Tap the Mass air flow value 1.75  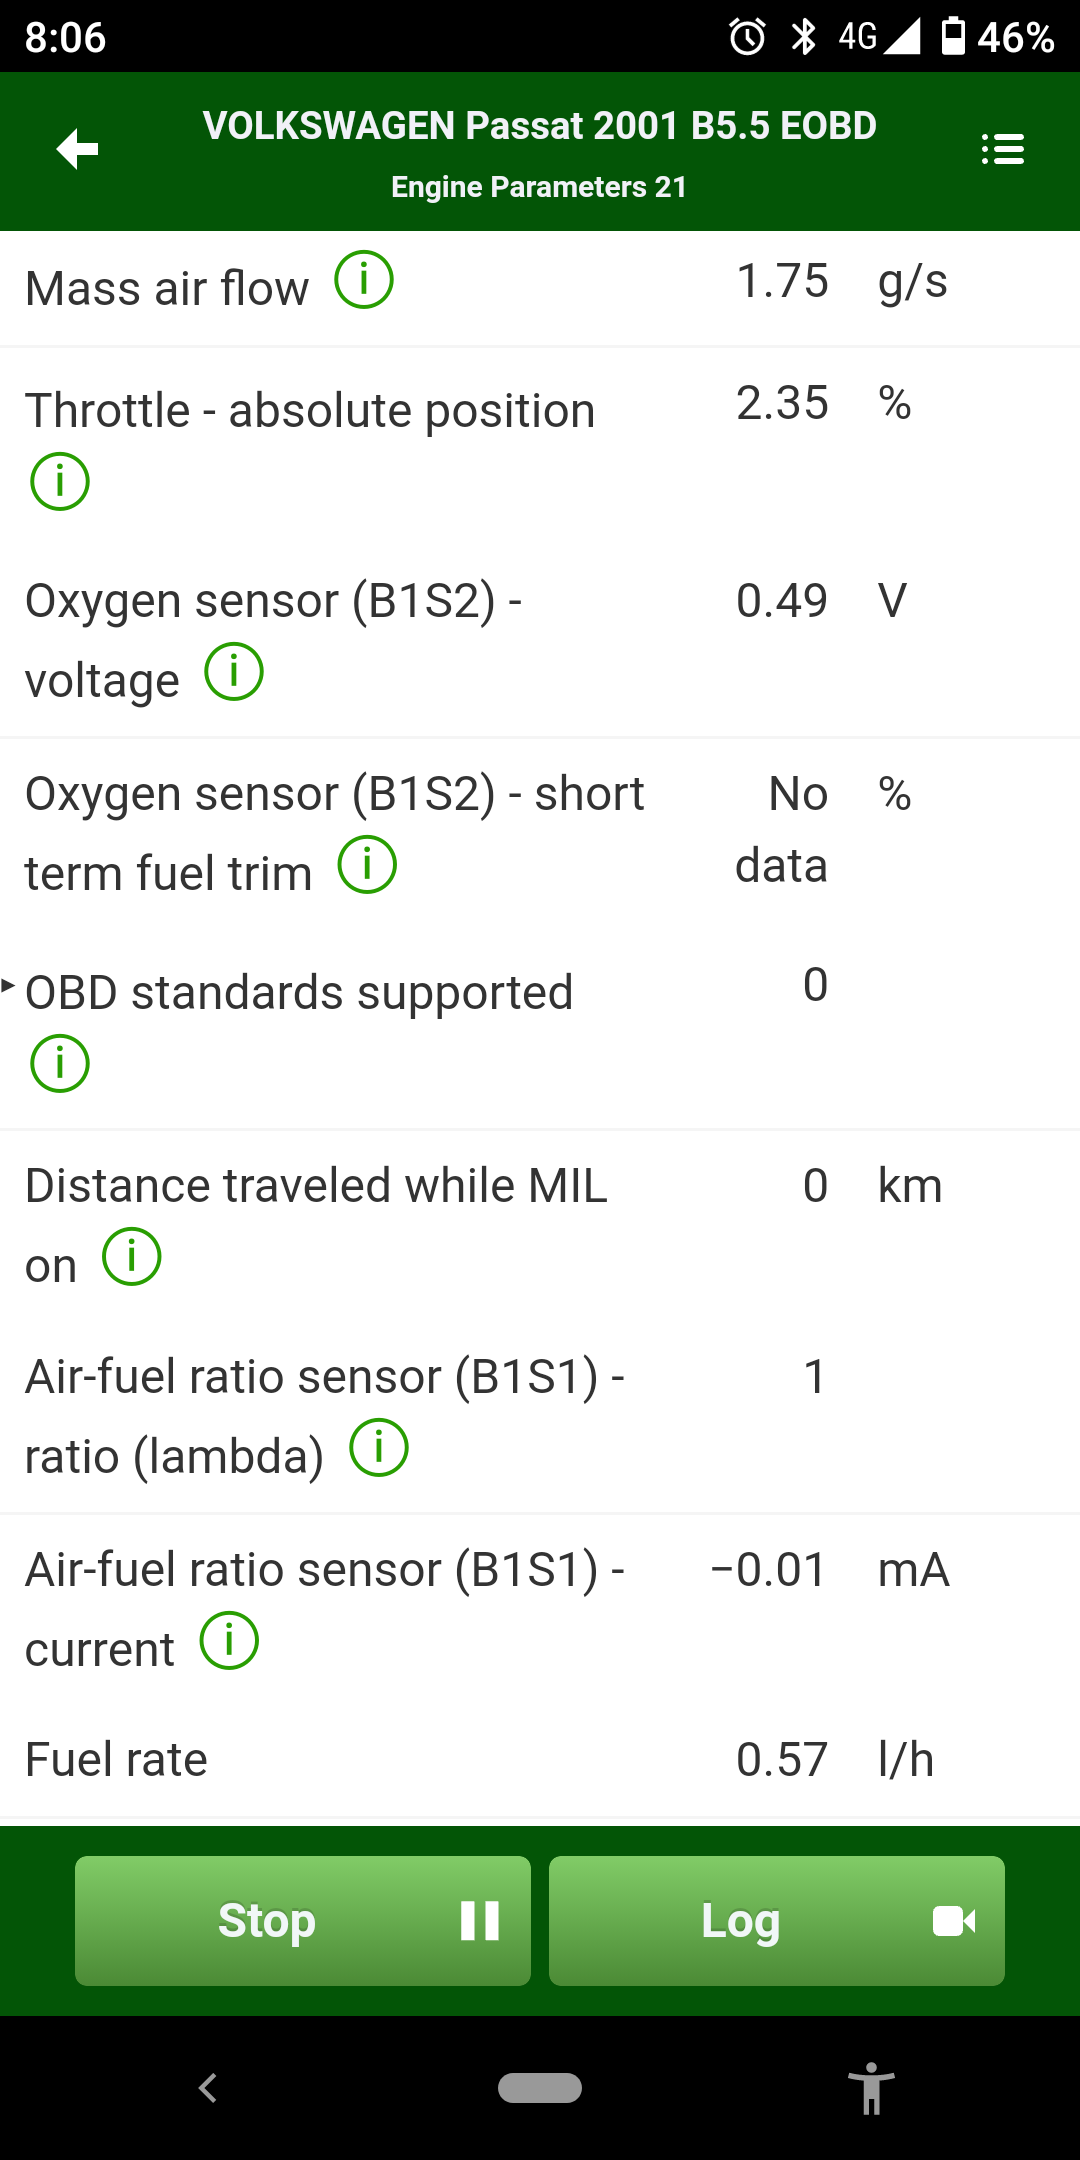(782, 281)
